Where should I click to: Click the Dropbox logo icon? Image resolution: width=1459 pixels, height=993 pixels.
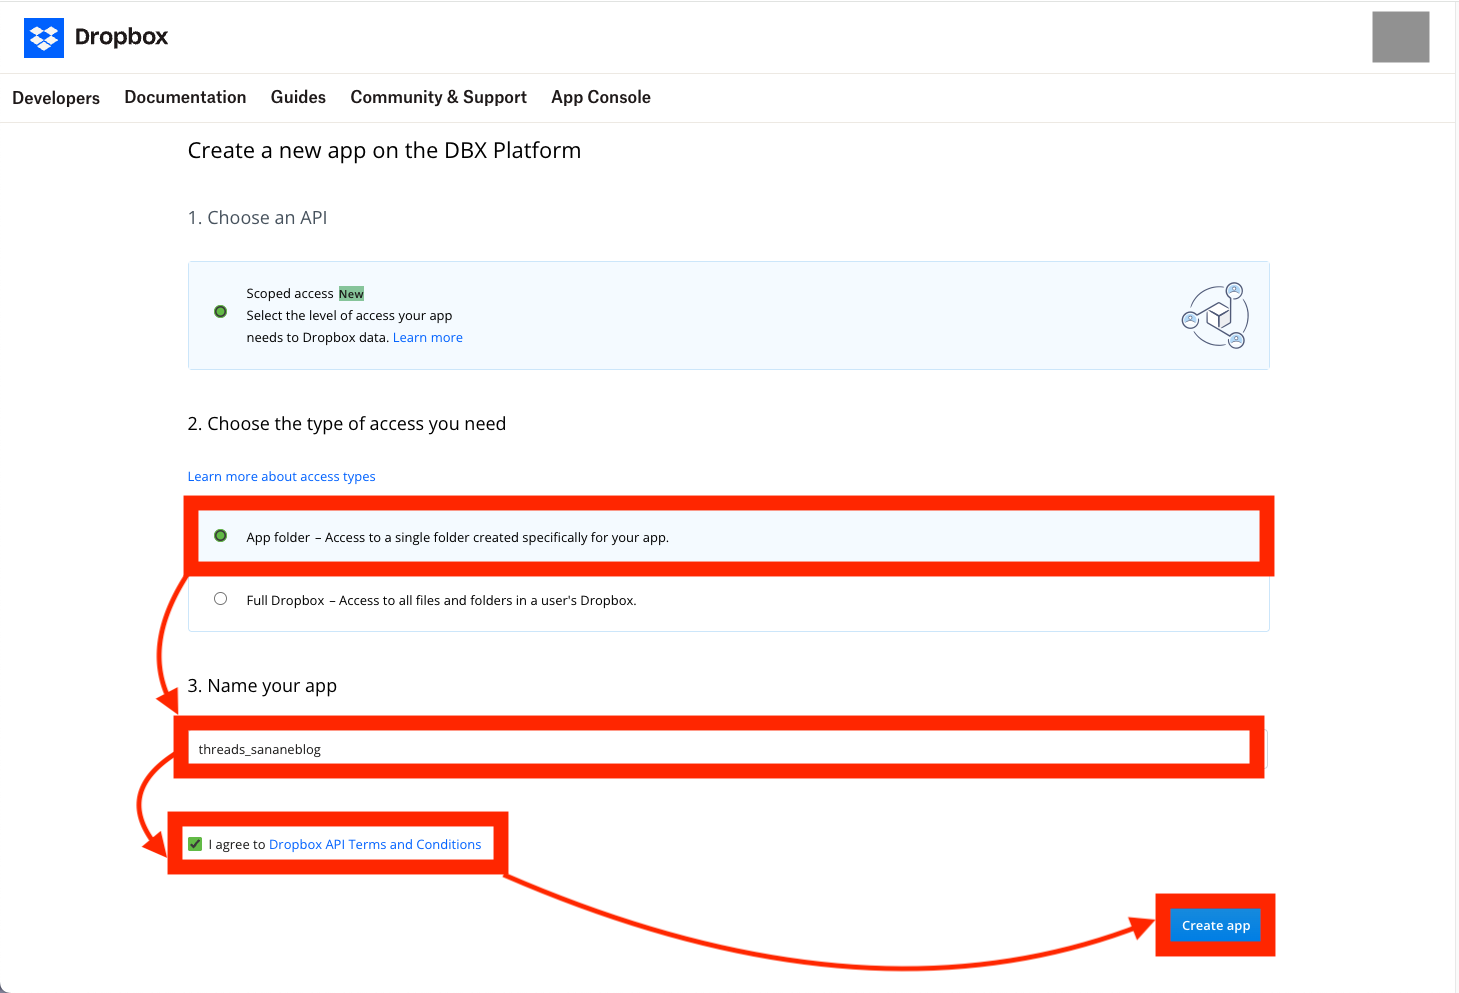(x=44, y=38)
